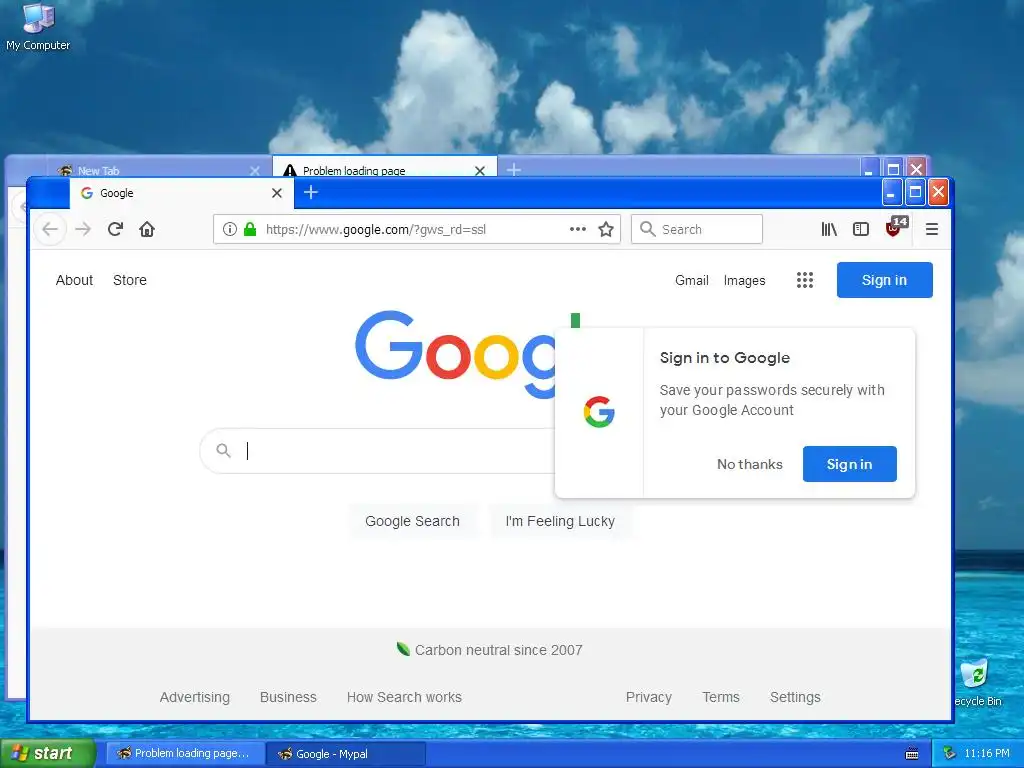Close the Google browser window
The image size is (1024, 768).
coord(938,192)
